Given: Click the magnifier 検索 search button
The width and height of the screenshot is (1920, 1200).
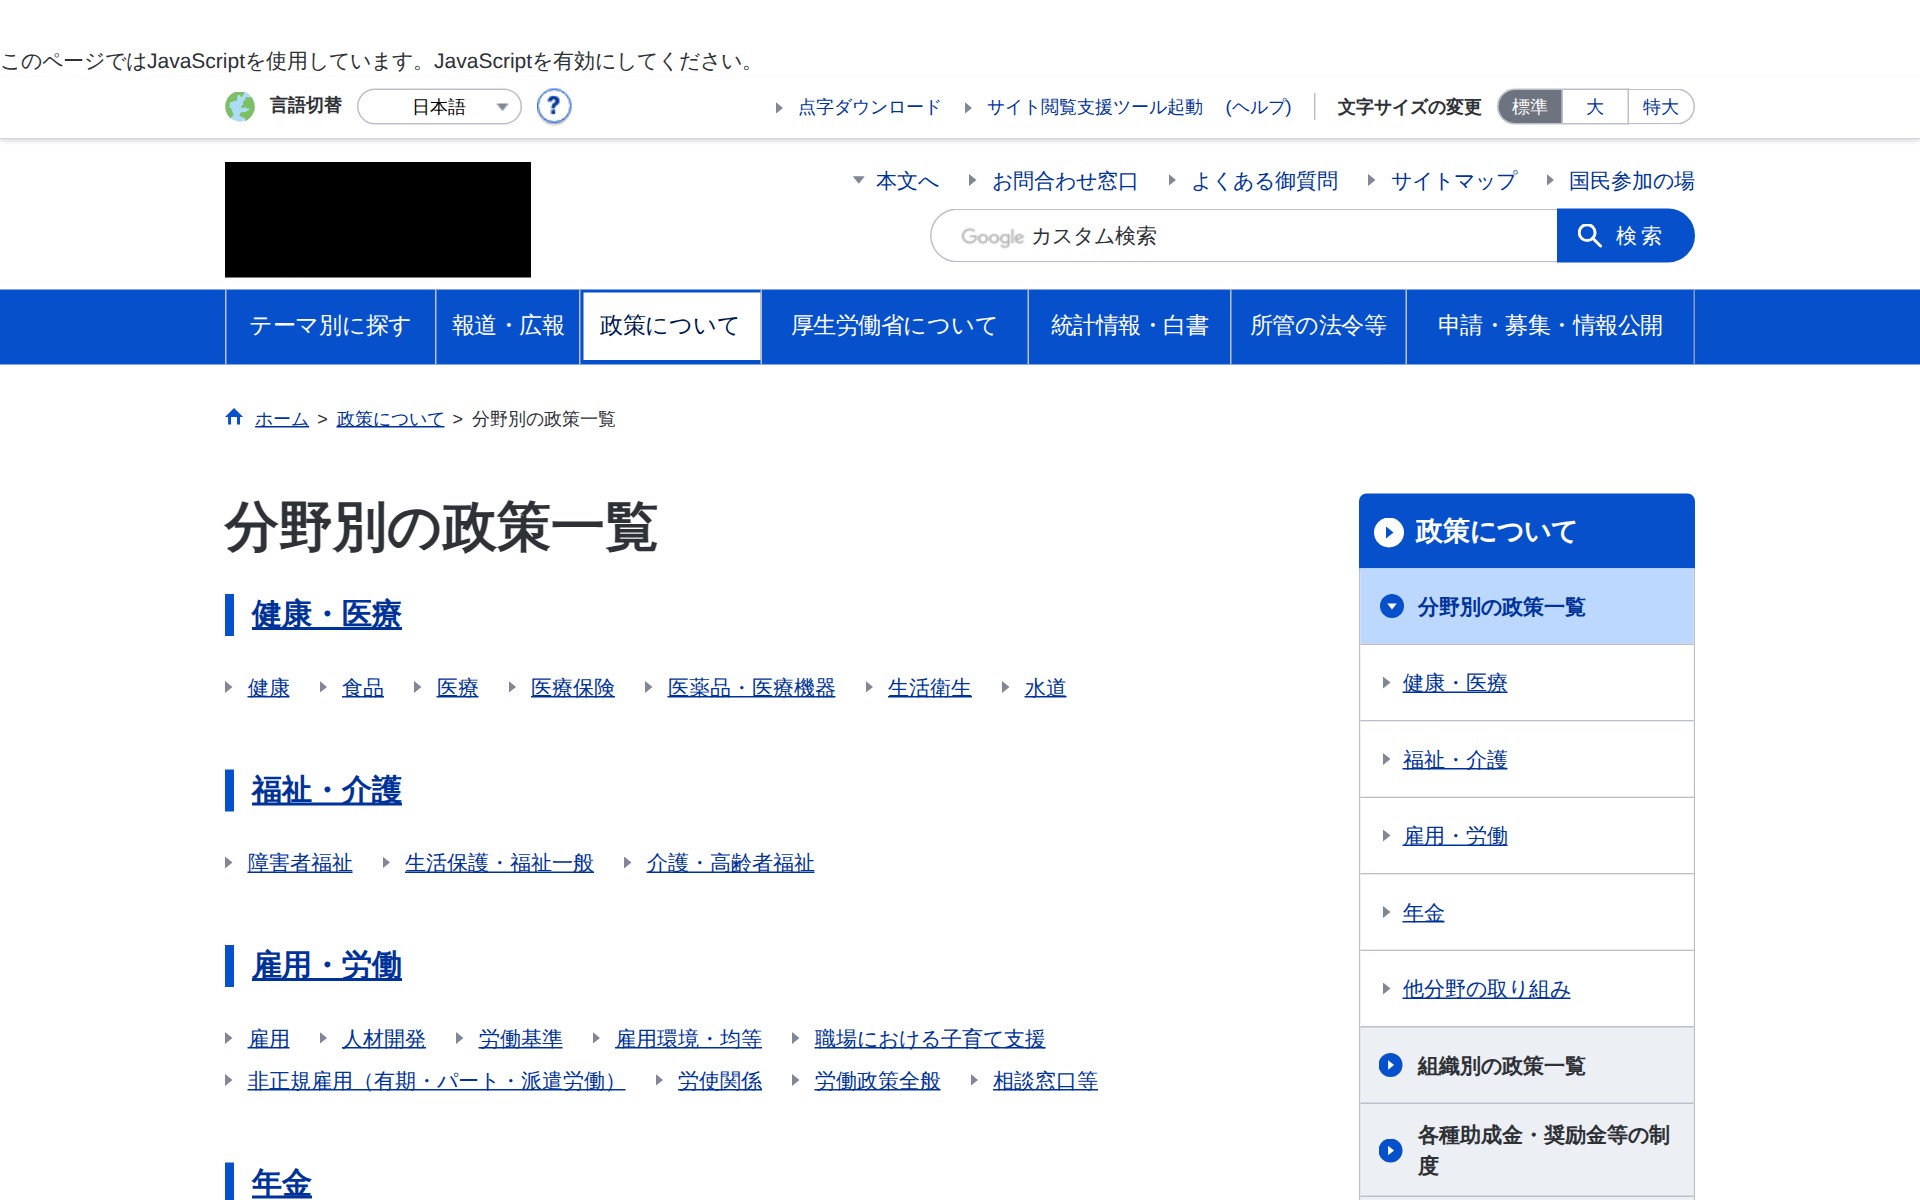Looking at the screenshot, I should pos(1624,236).
